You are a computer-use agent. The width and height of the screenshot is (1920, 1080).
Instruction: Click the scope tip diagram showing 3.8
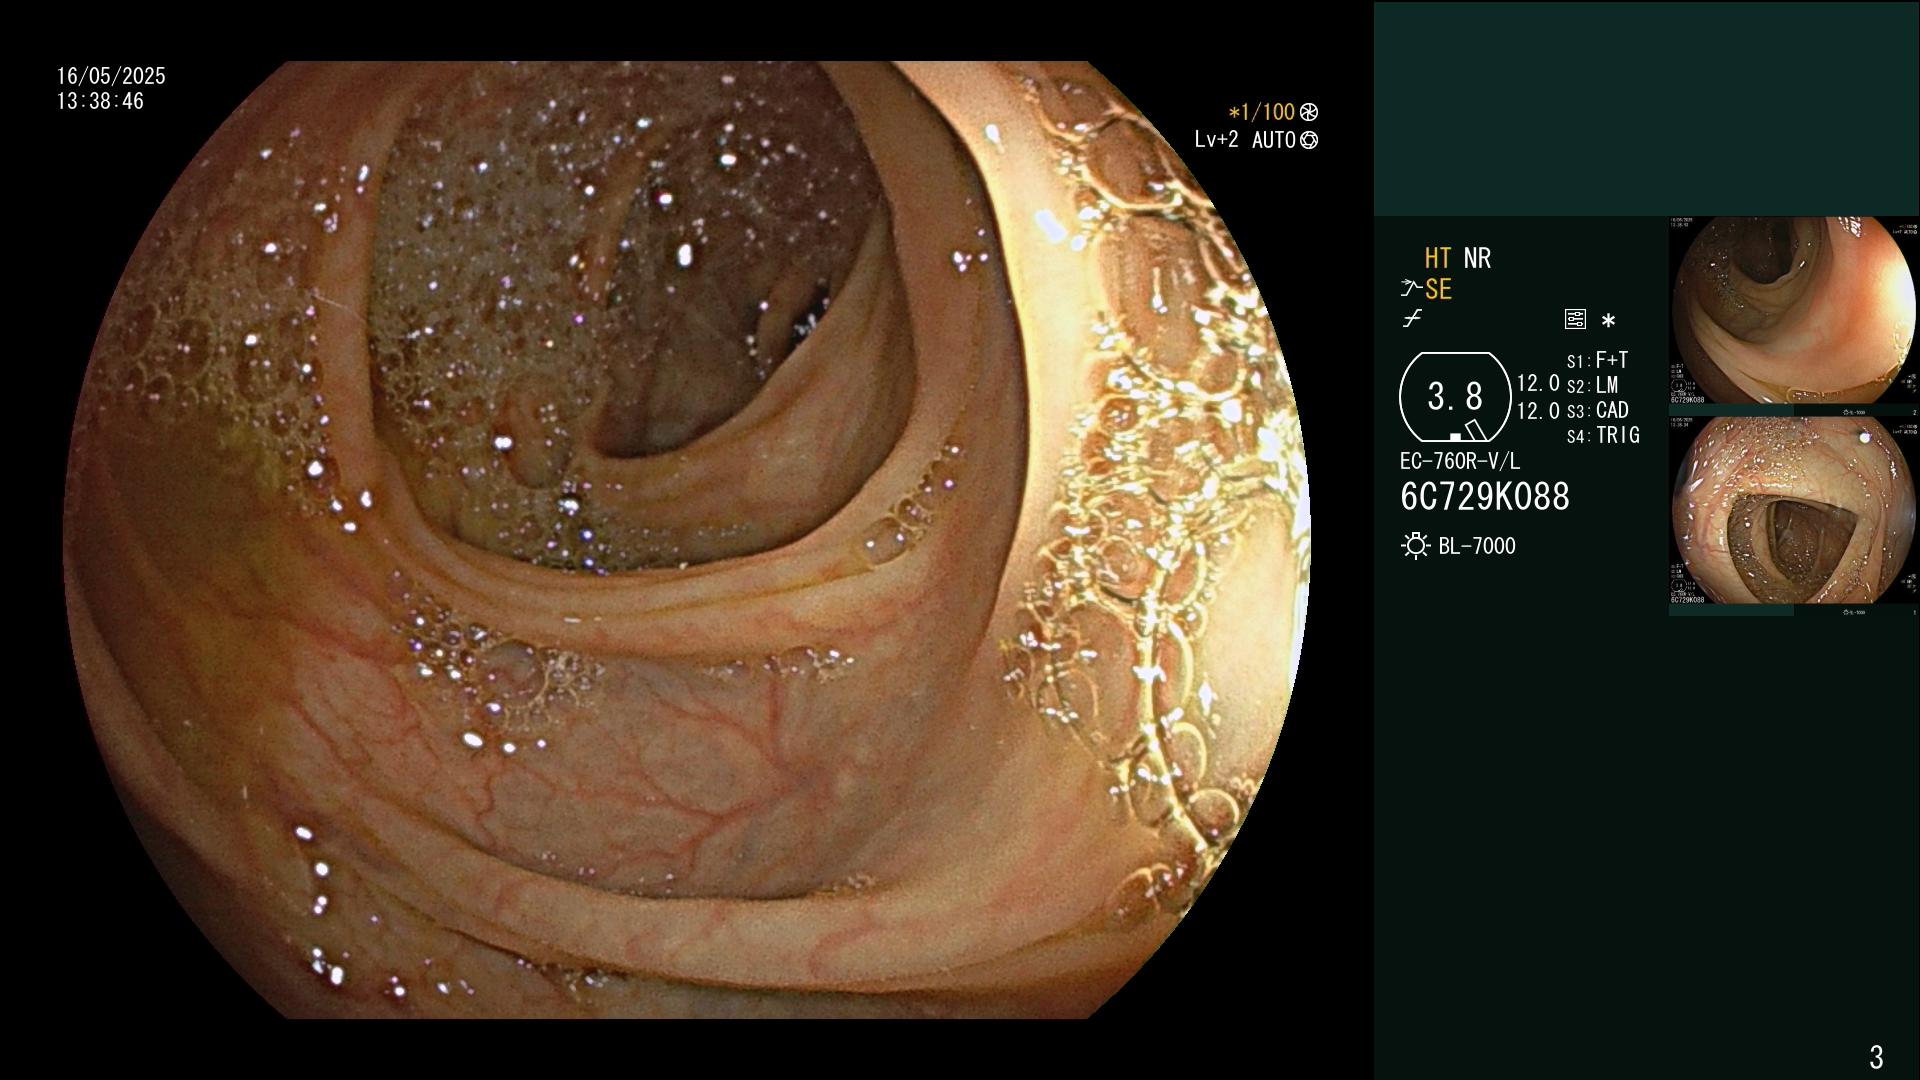(1455, 397)
